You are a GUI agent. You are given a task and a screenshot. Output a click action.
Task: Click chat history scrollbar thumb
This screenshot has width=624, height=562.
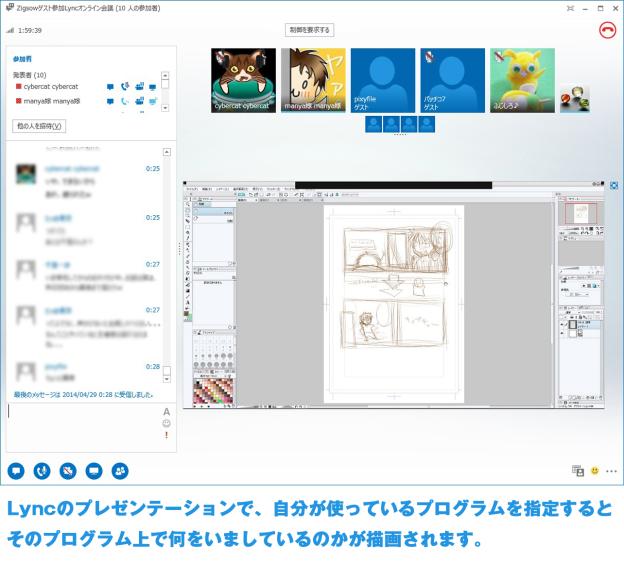point(167,371)
